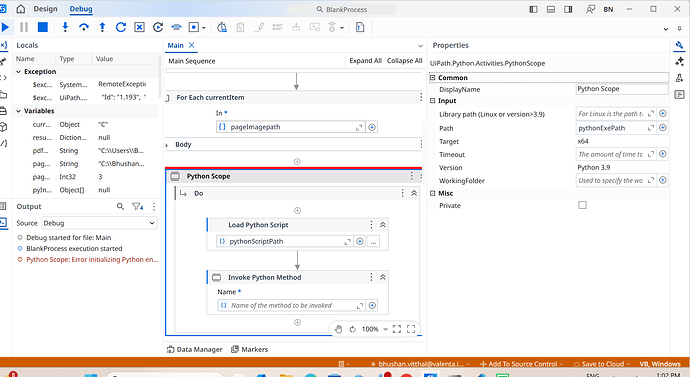Click the BlankProcess search box
Image resolution: width=690 pixels, height=377 pixels.
tap(341, 9)
